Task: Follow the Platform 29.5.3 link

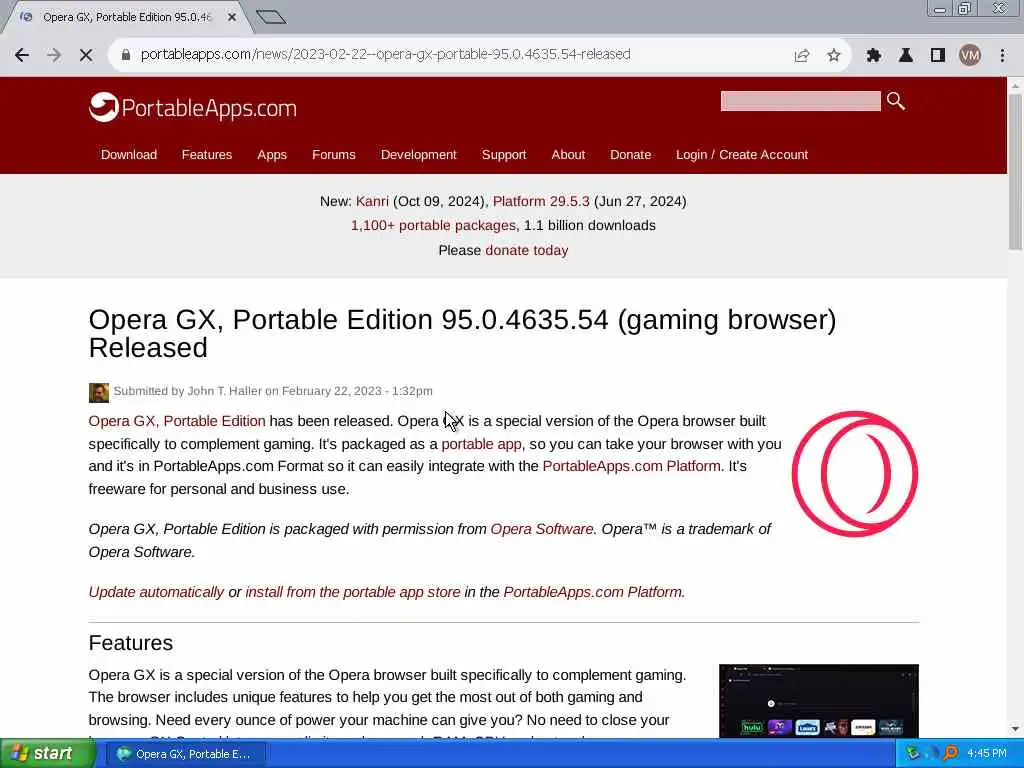Action: pos(541,201)
